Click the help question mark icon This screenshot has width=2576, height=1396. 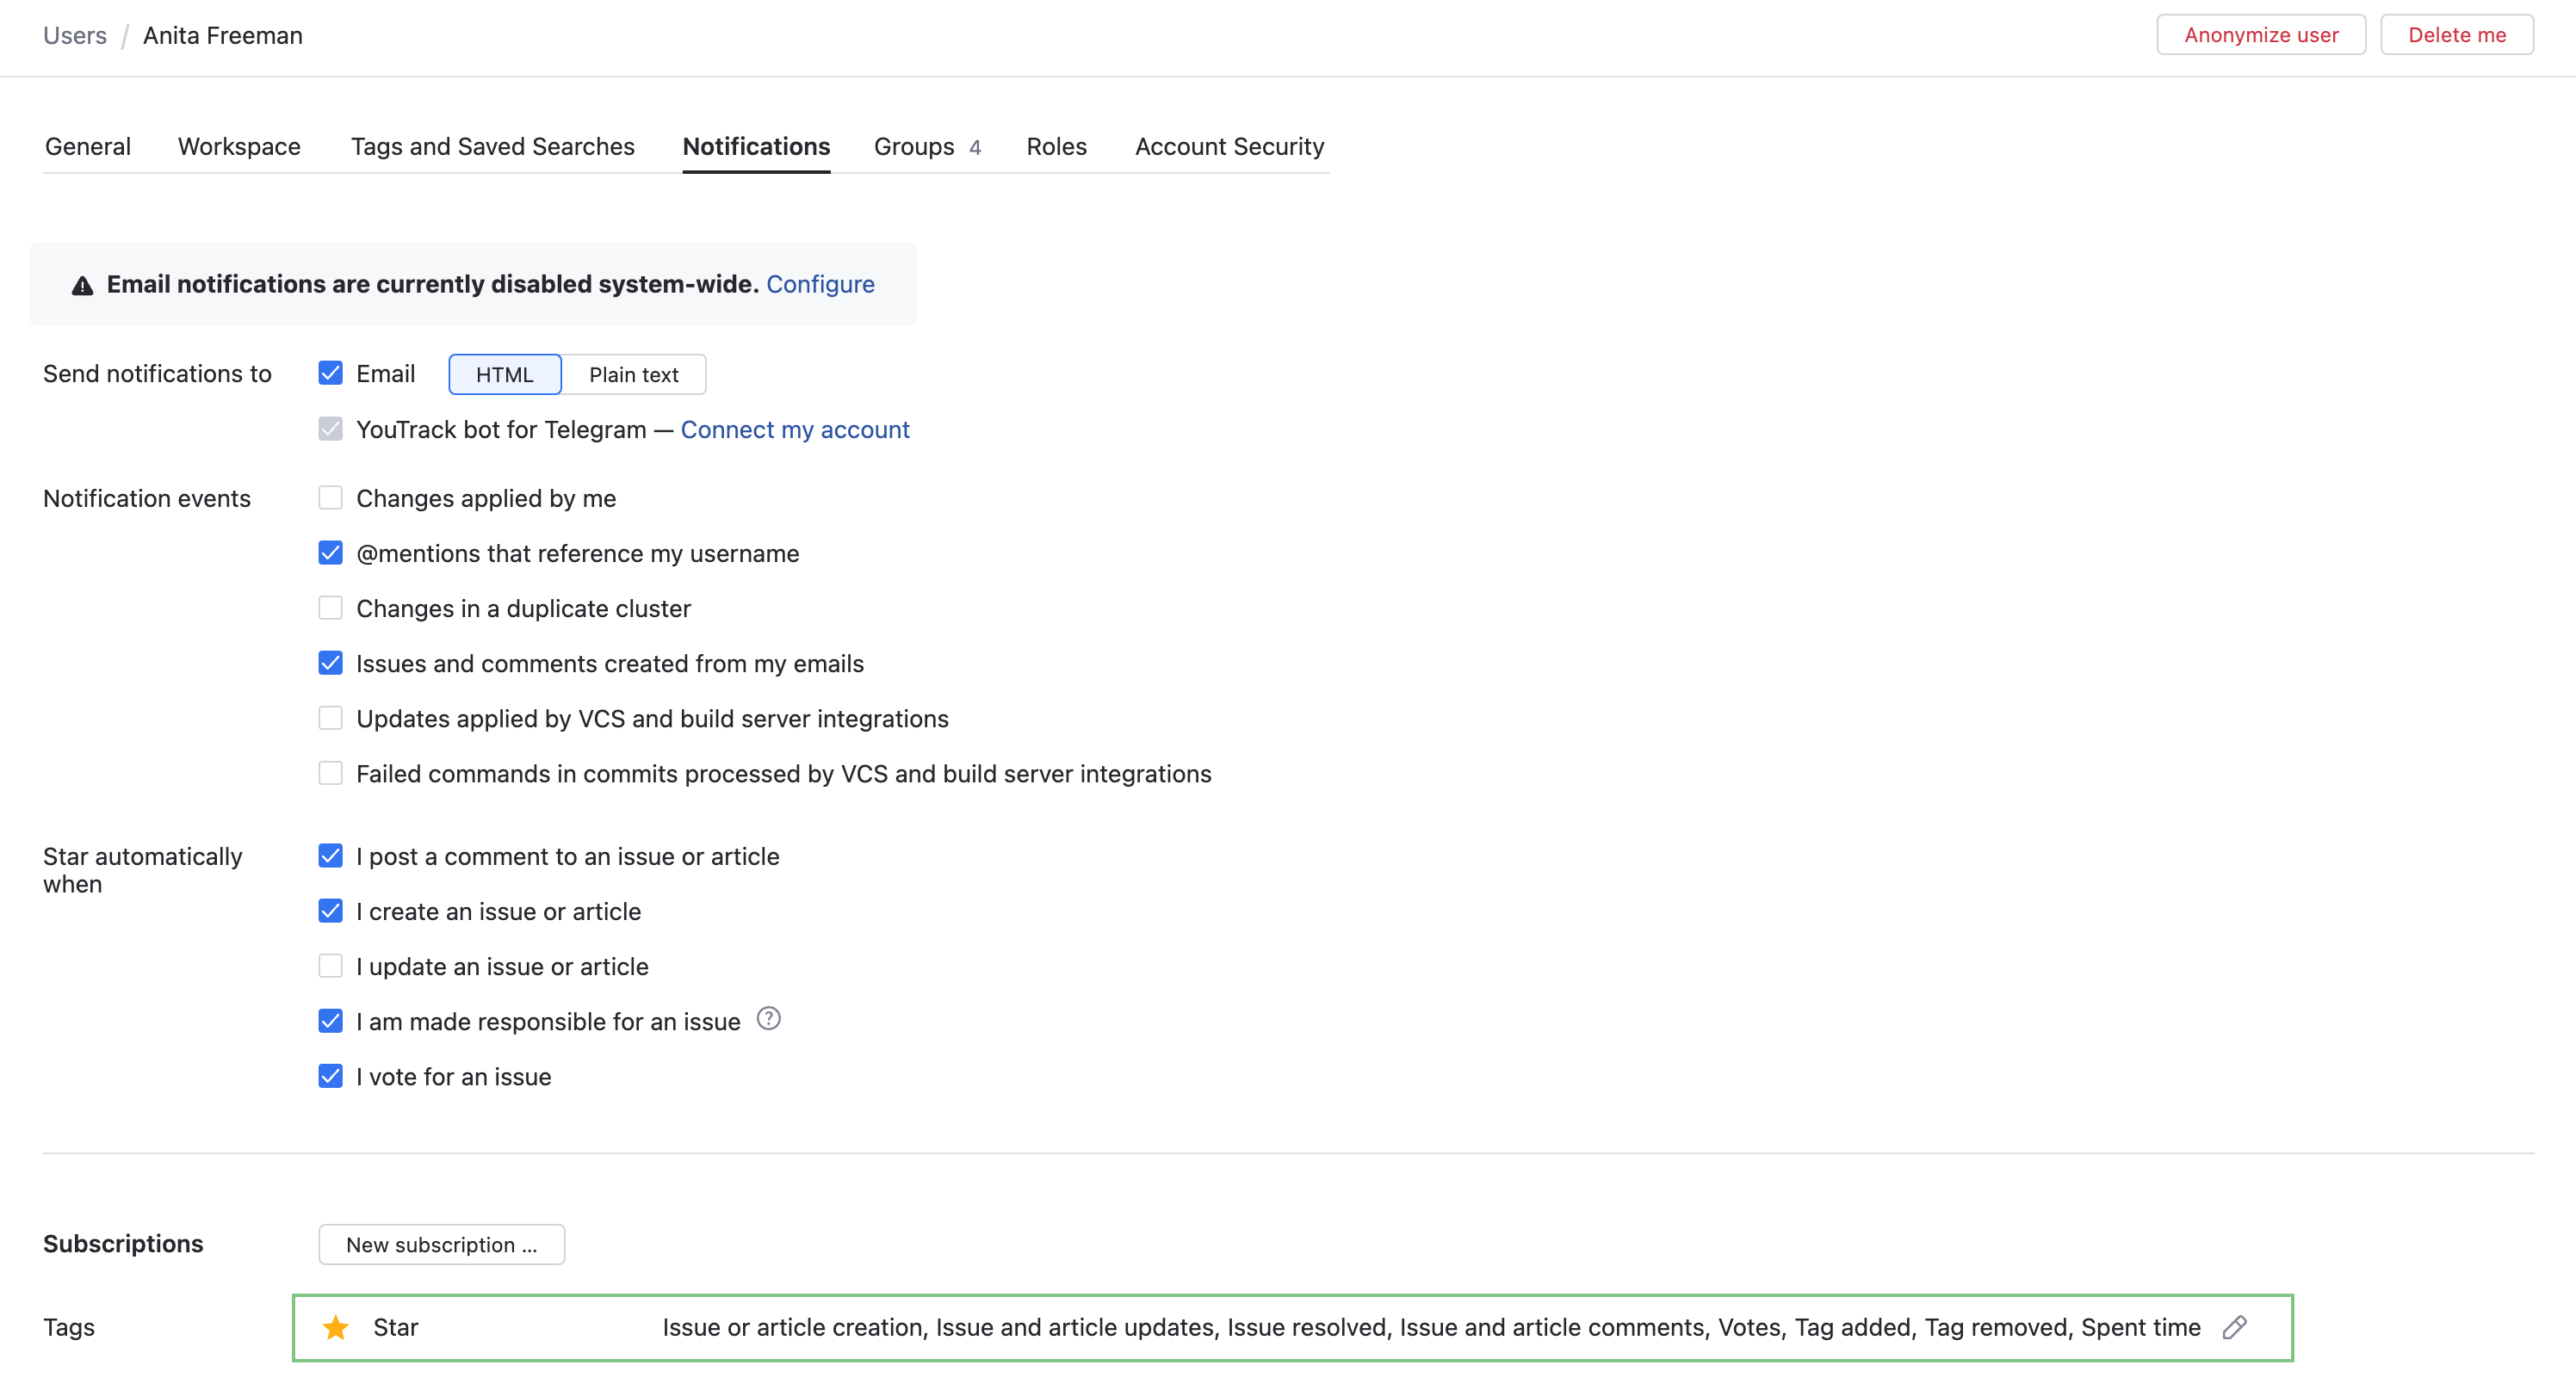click(x=768, y=1018)
